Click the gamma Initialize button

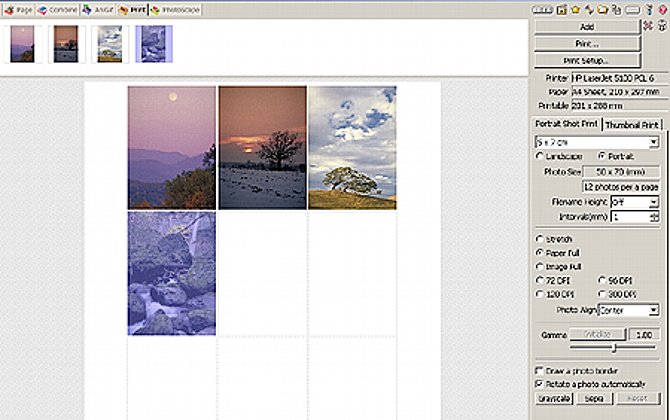click(597, 335)
